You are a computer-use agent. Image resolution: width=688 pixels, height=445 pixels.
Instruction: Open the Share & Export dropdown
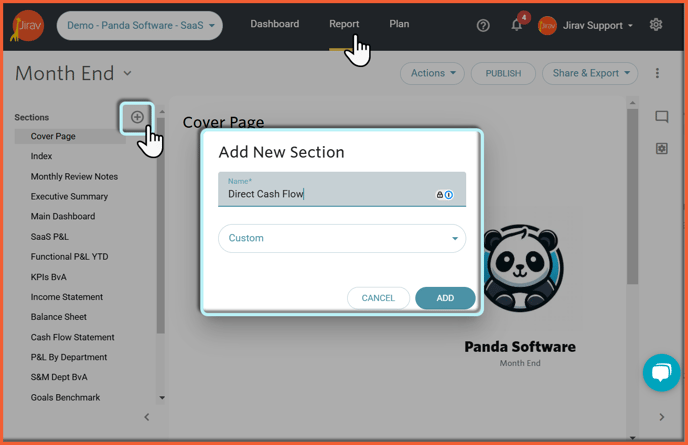tap(590, 73)
